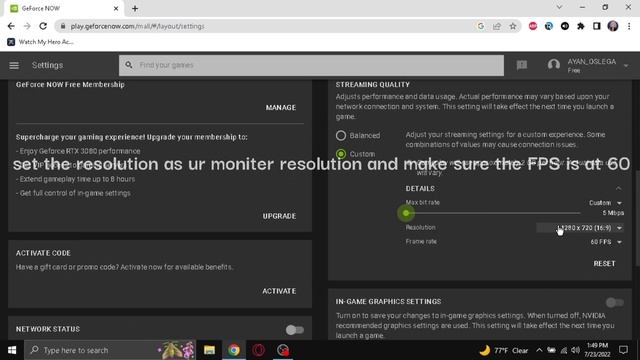Open Watch My Hero Ac... bookmark
The width and height of the screenshot is (640, 360).
[40, 42]
